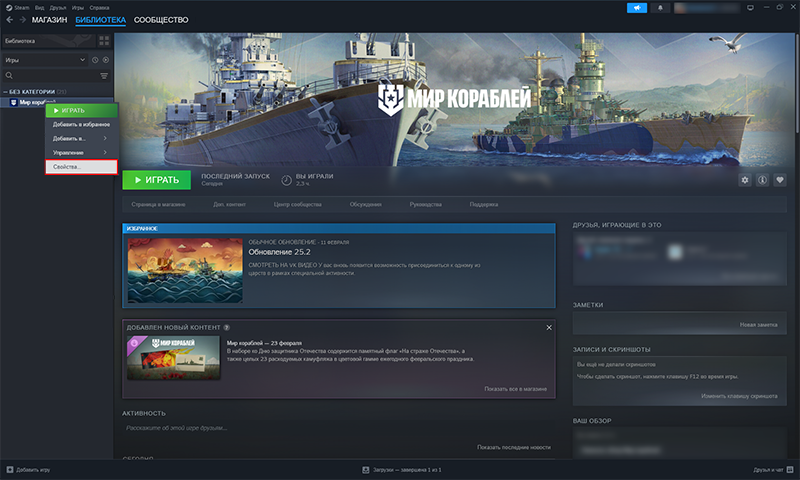Open Страница в магазине link

[158, 205]
